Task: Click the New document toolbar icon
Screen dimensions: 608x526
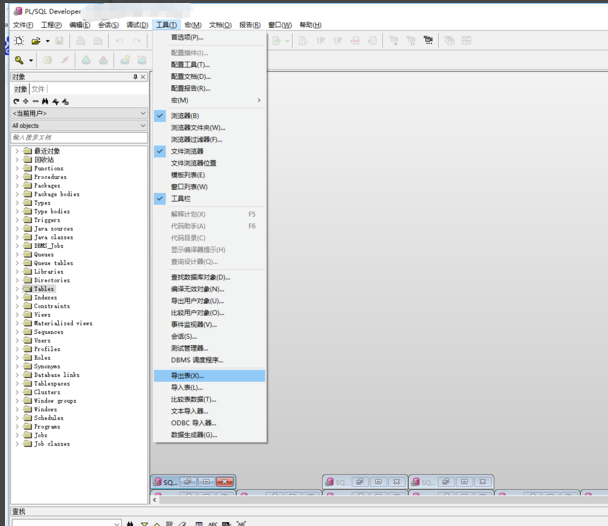Action: click(x=19, y=41)
